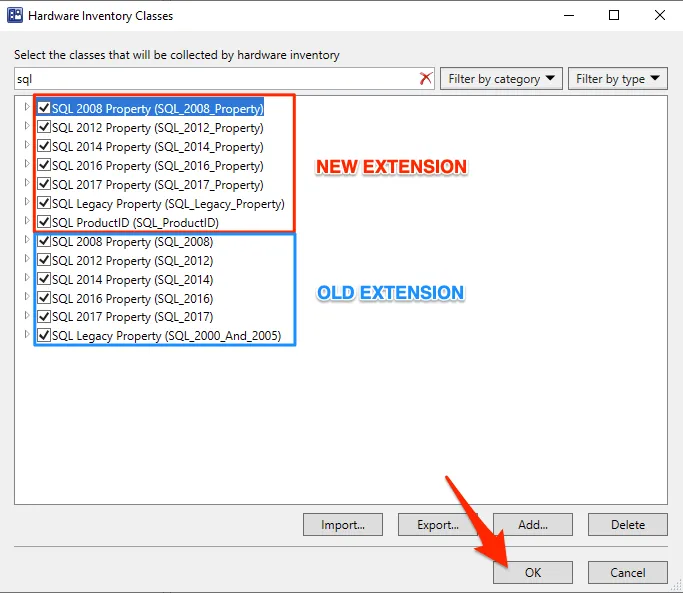The height and width of the screenshot is (593, 683).
Task: Uncheck SQL ProductID checkbox
Action: click(44, 222)
